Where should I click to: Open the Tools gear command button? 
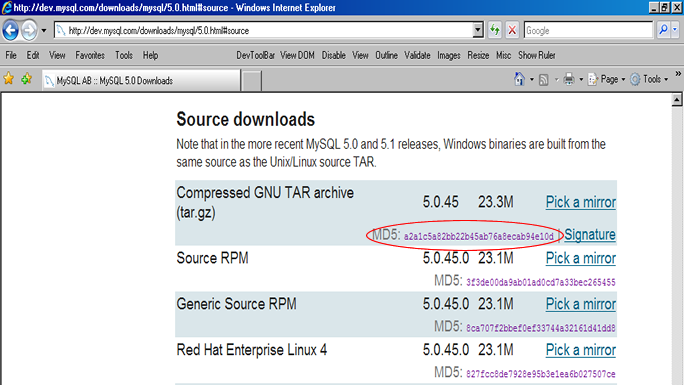tap(649, 79)
